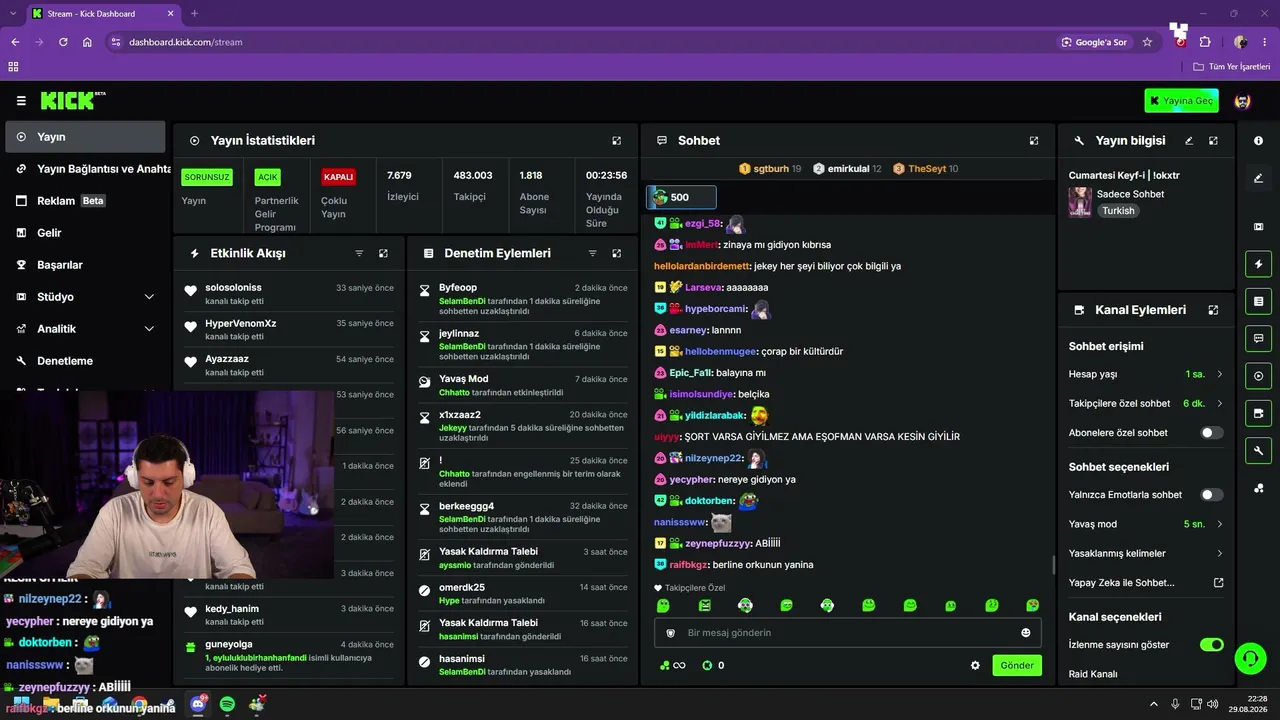
Task: Click the Bir mesaj gönderin input field
Action: point(848,633)
